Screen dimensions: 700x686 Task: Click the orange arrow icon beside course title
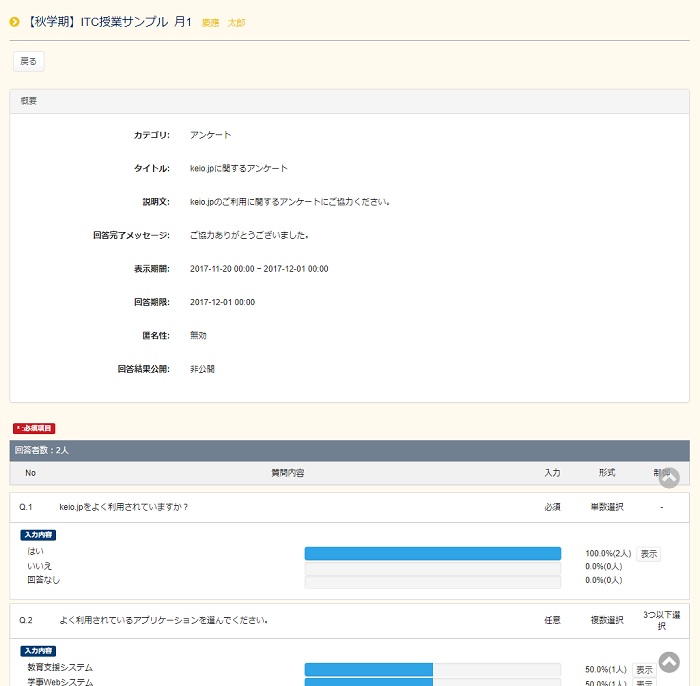click(15, 22)
